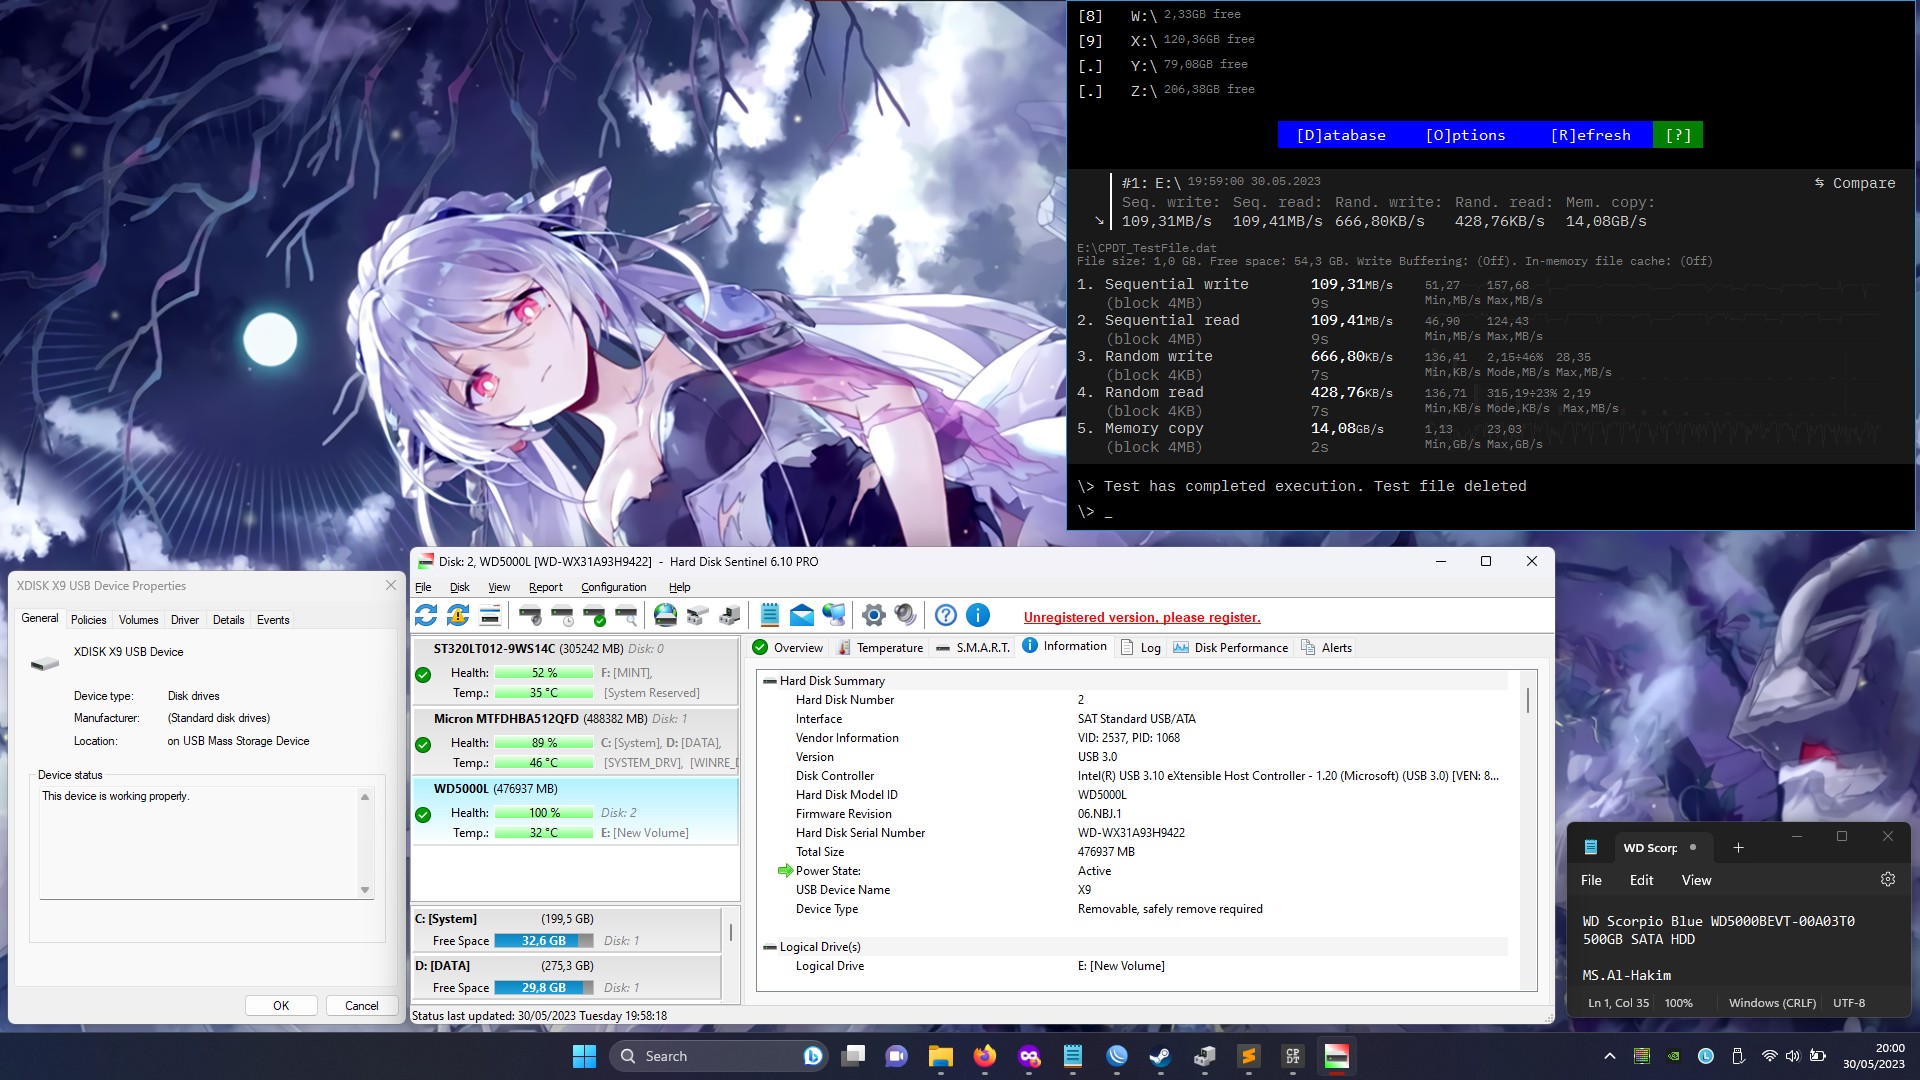Open the Windows Start menu
The width and height of the screenshot is (1920, 1080).
(584, 1056)
